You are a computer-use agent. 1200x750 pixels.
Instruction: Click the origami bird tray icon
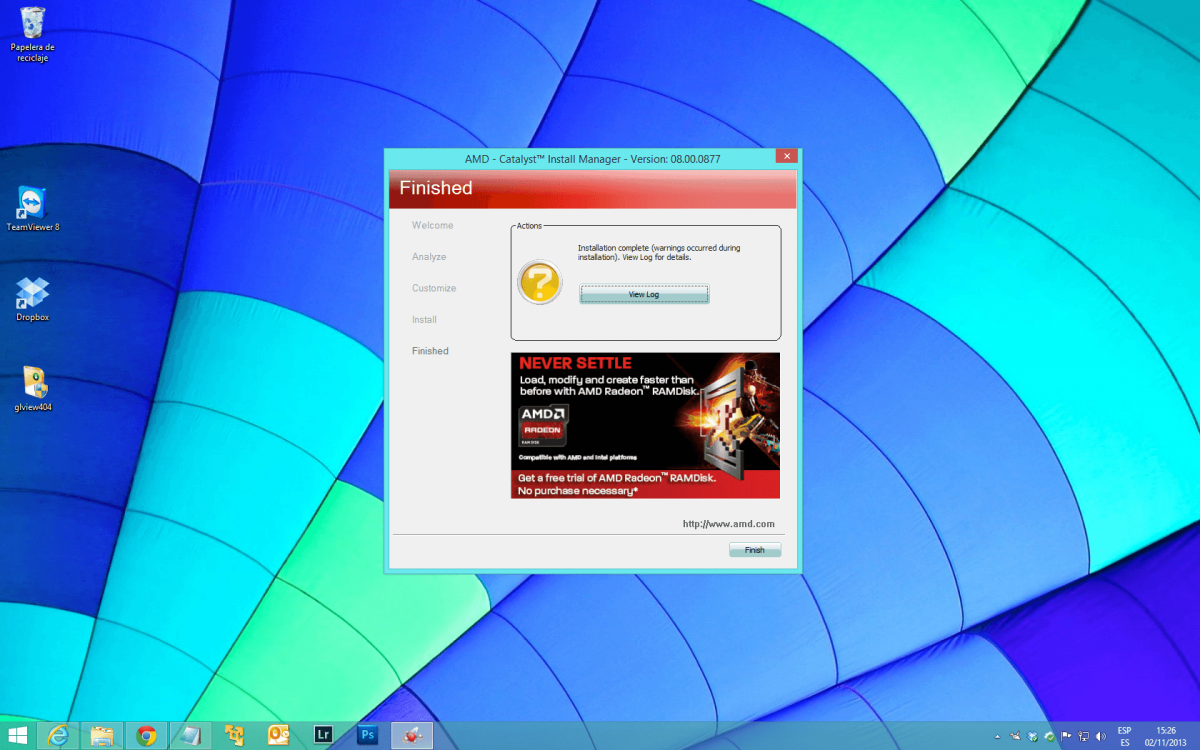tap(1016, 736)
